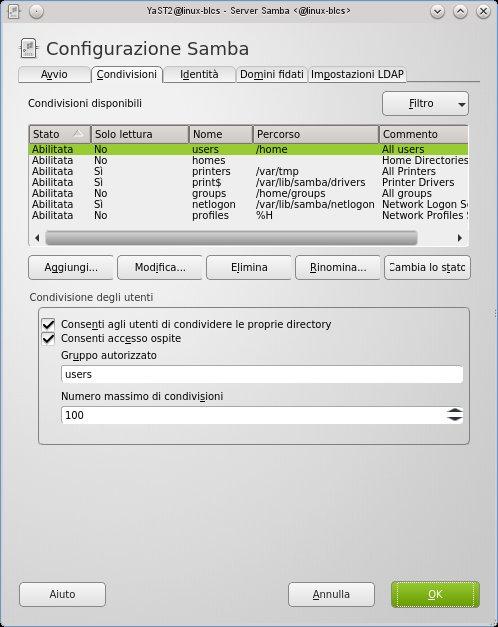Click the %H path cell
This screenshot has height=627, width=498.
coord(264,215)
